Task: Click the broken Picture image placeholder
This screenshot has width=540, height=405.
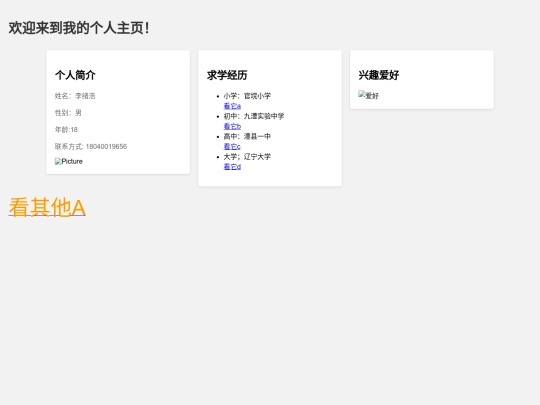Action: coord(69,162)
